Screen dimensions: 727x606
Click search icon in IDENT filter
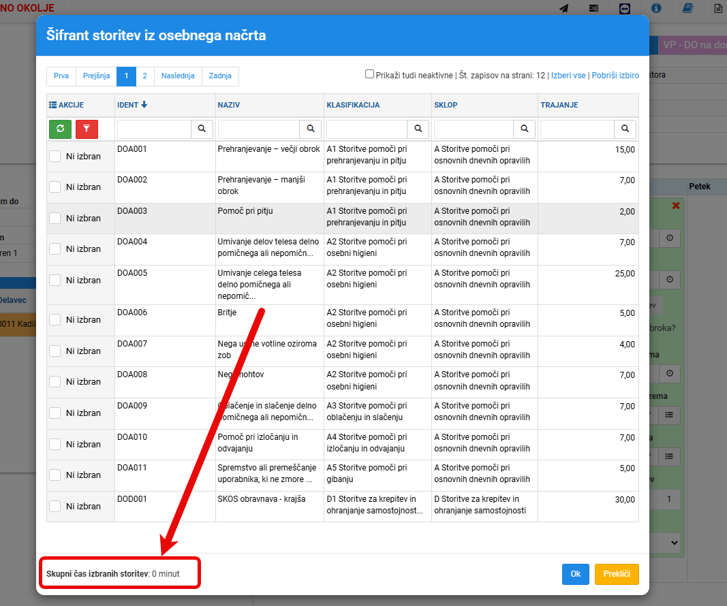coord(202,129)
